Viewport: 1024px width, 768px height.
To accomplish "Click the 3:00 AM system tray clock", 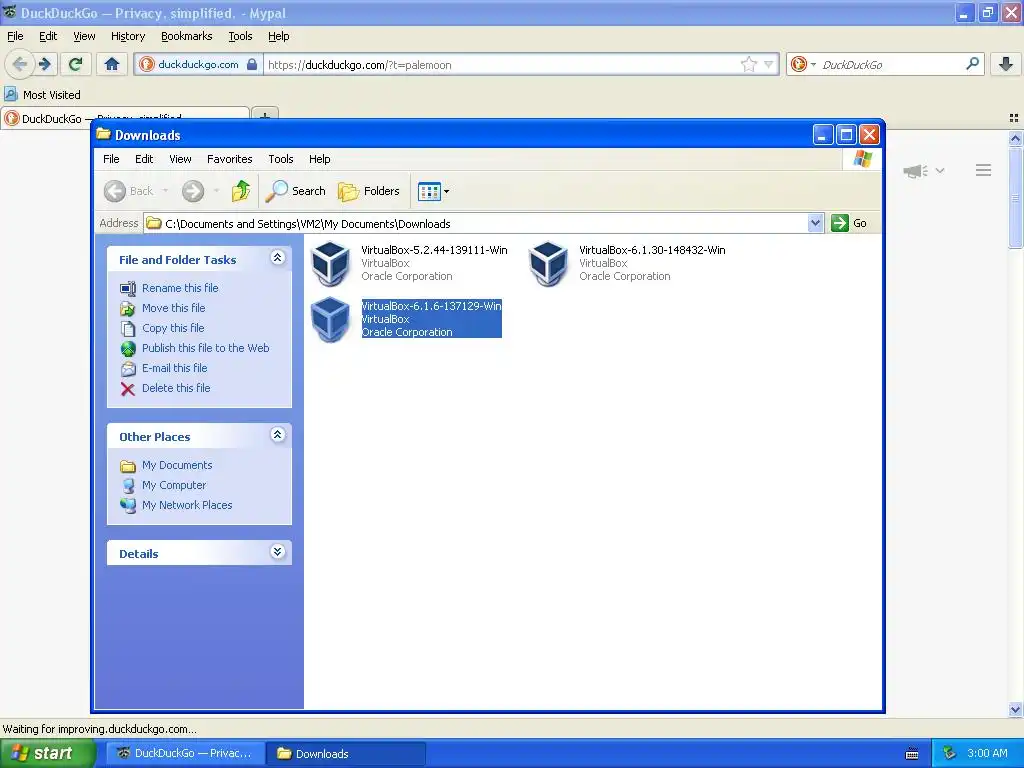I will pos(987,753).
